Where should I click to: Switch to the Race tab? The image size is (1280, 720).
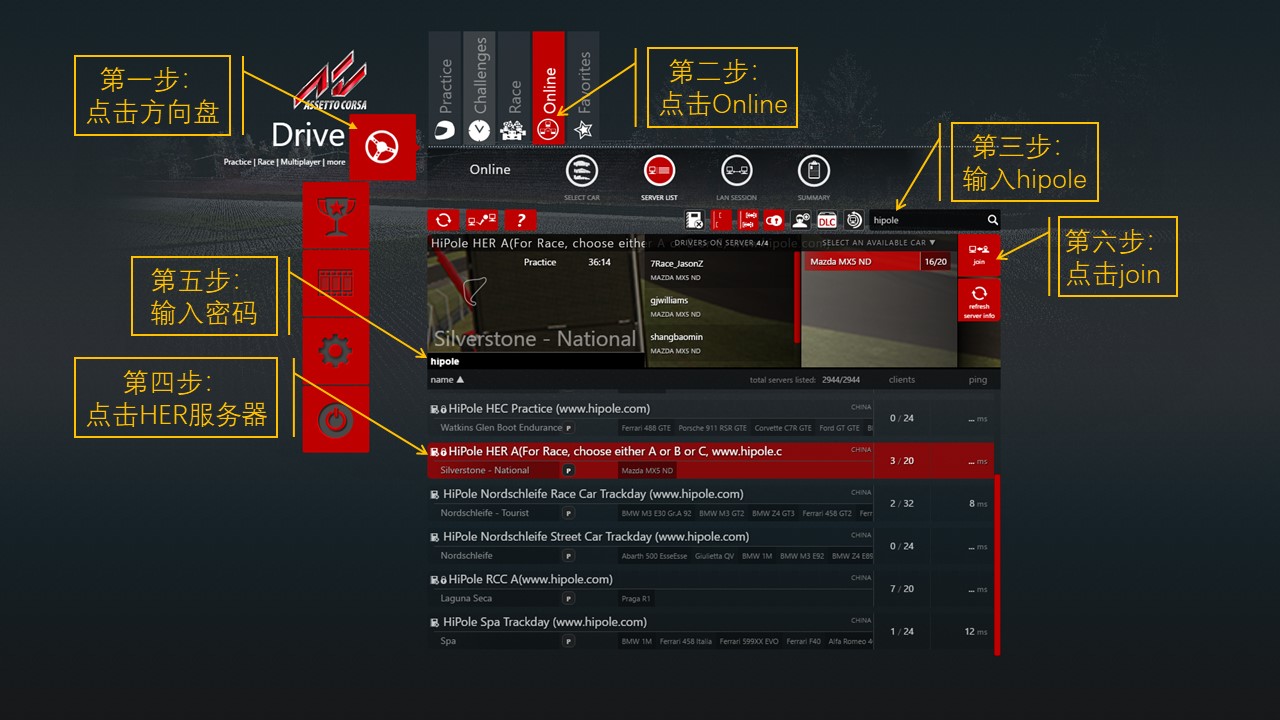pos(514,88)
